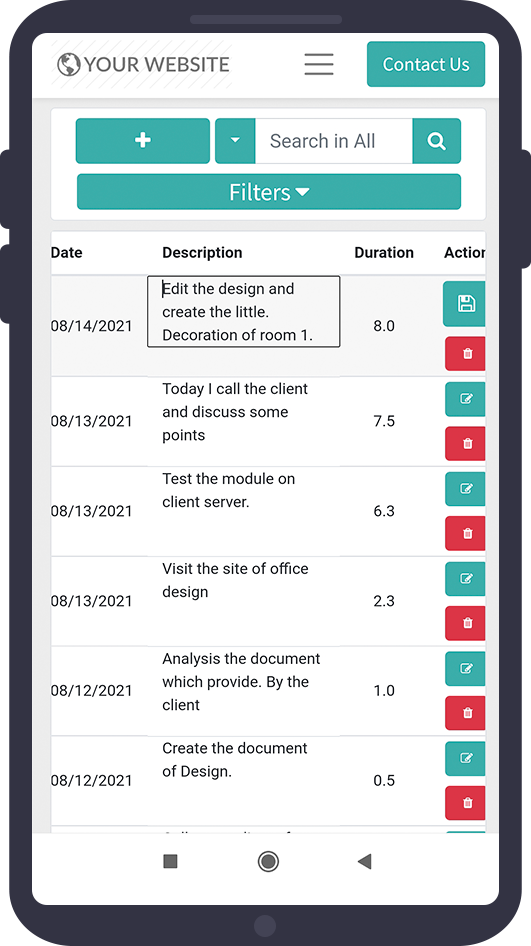Click the Description column header
Viewport: 531px width, 946px height.
[202, 253]
